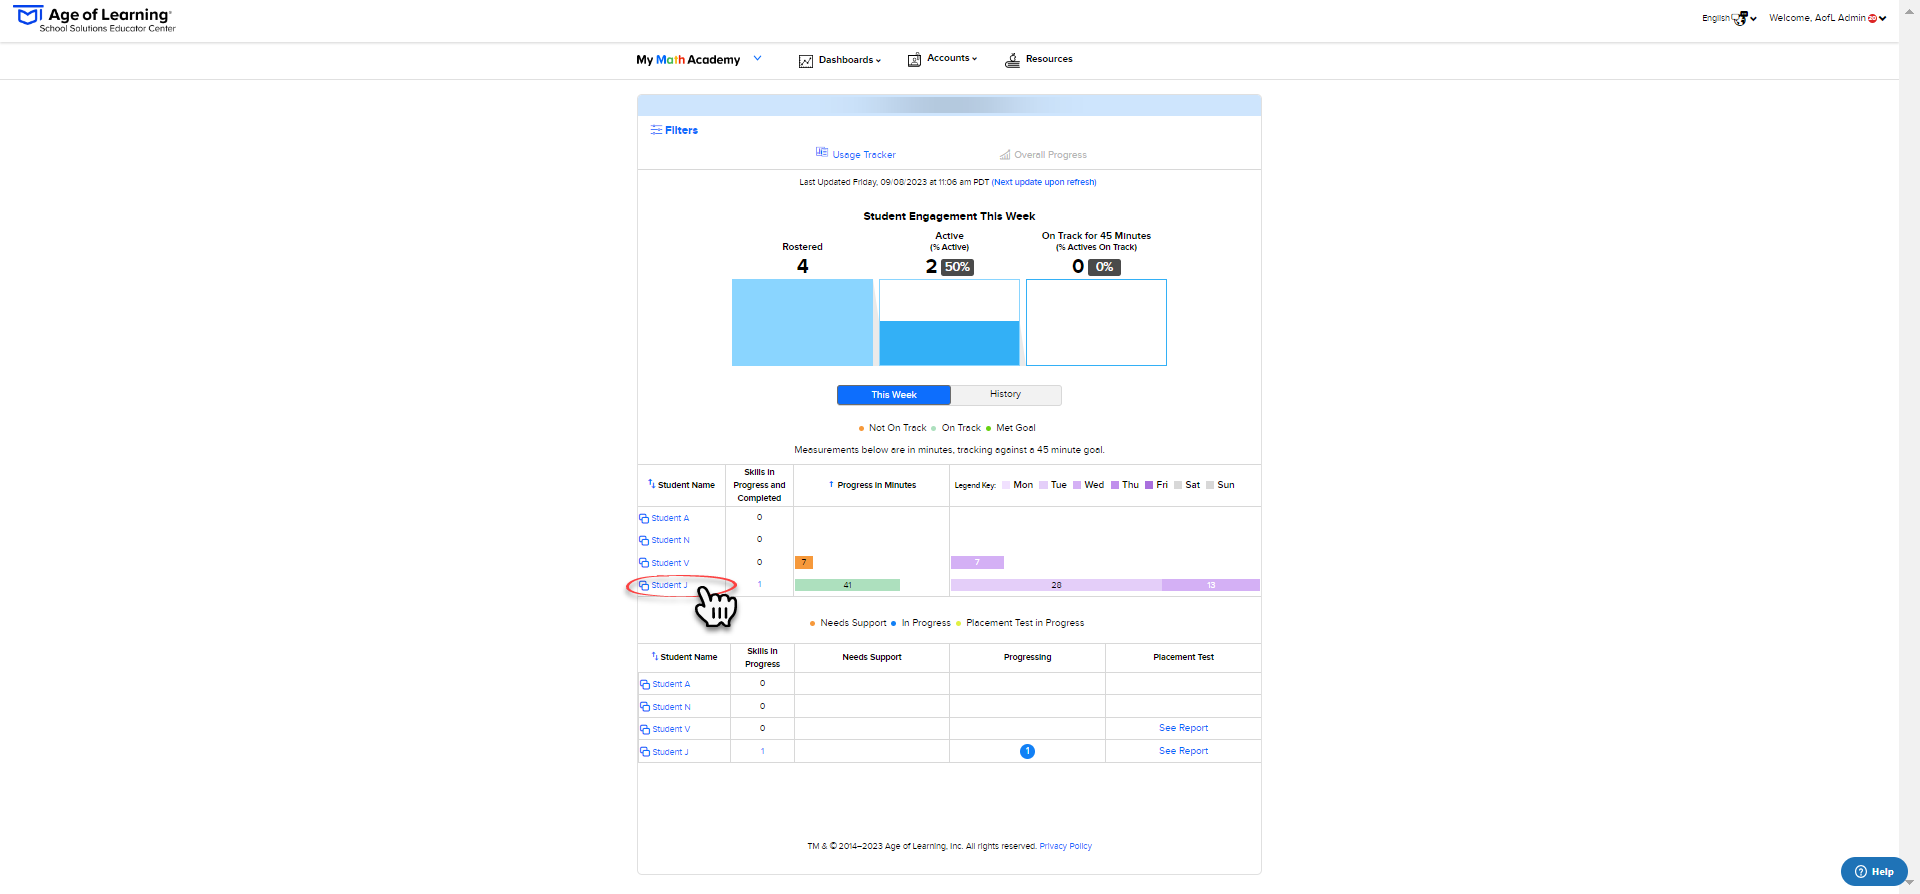The height and width of the screenshot is (894, 1920).
Task: Open the Dashboards menu
Action: (840, 60)
